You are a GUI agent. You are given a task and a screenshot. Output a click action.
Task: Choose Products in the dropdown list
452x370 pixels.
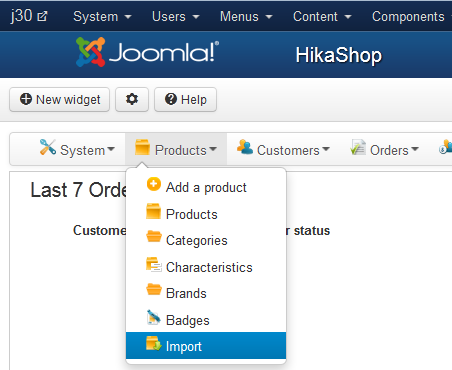pyautogui.click(x=206, y=214)
